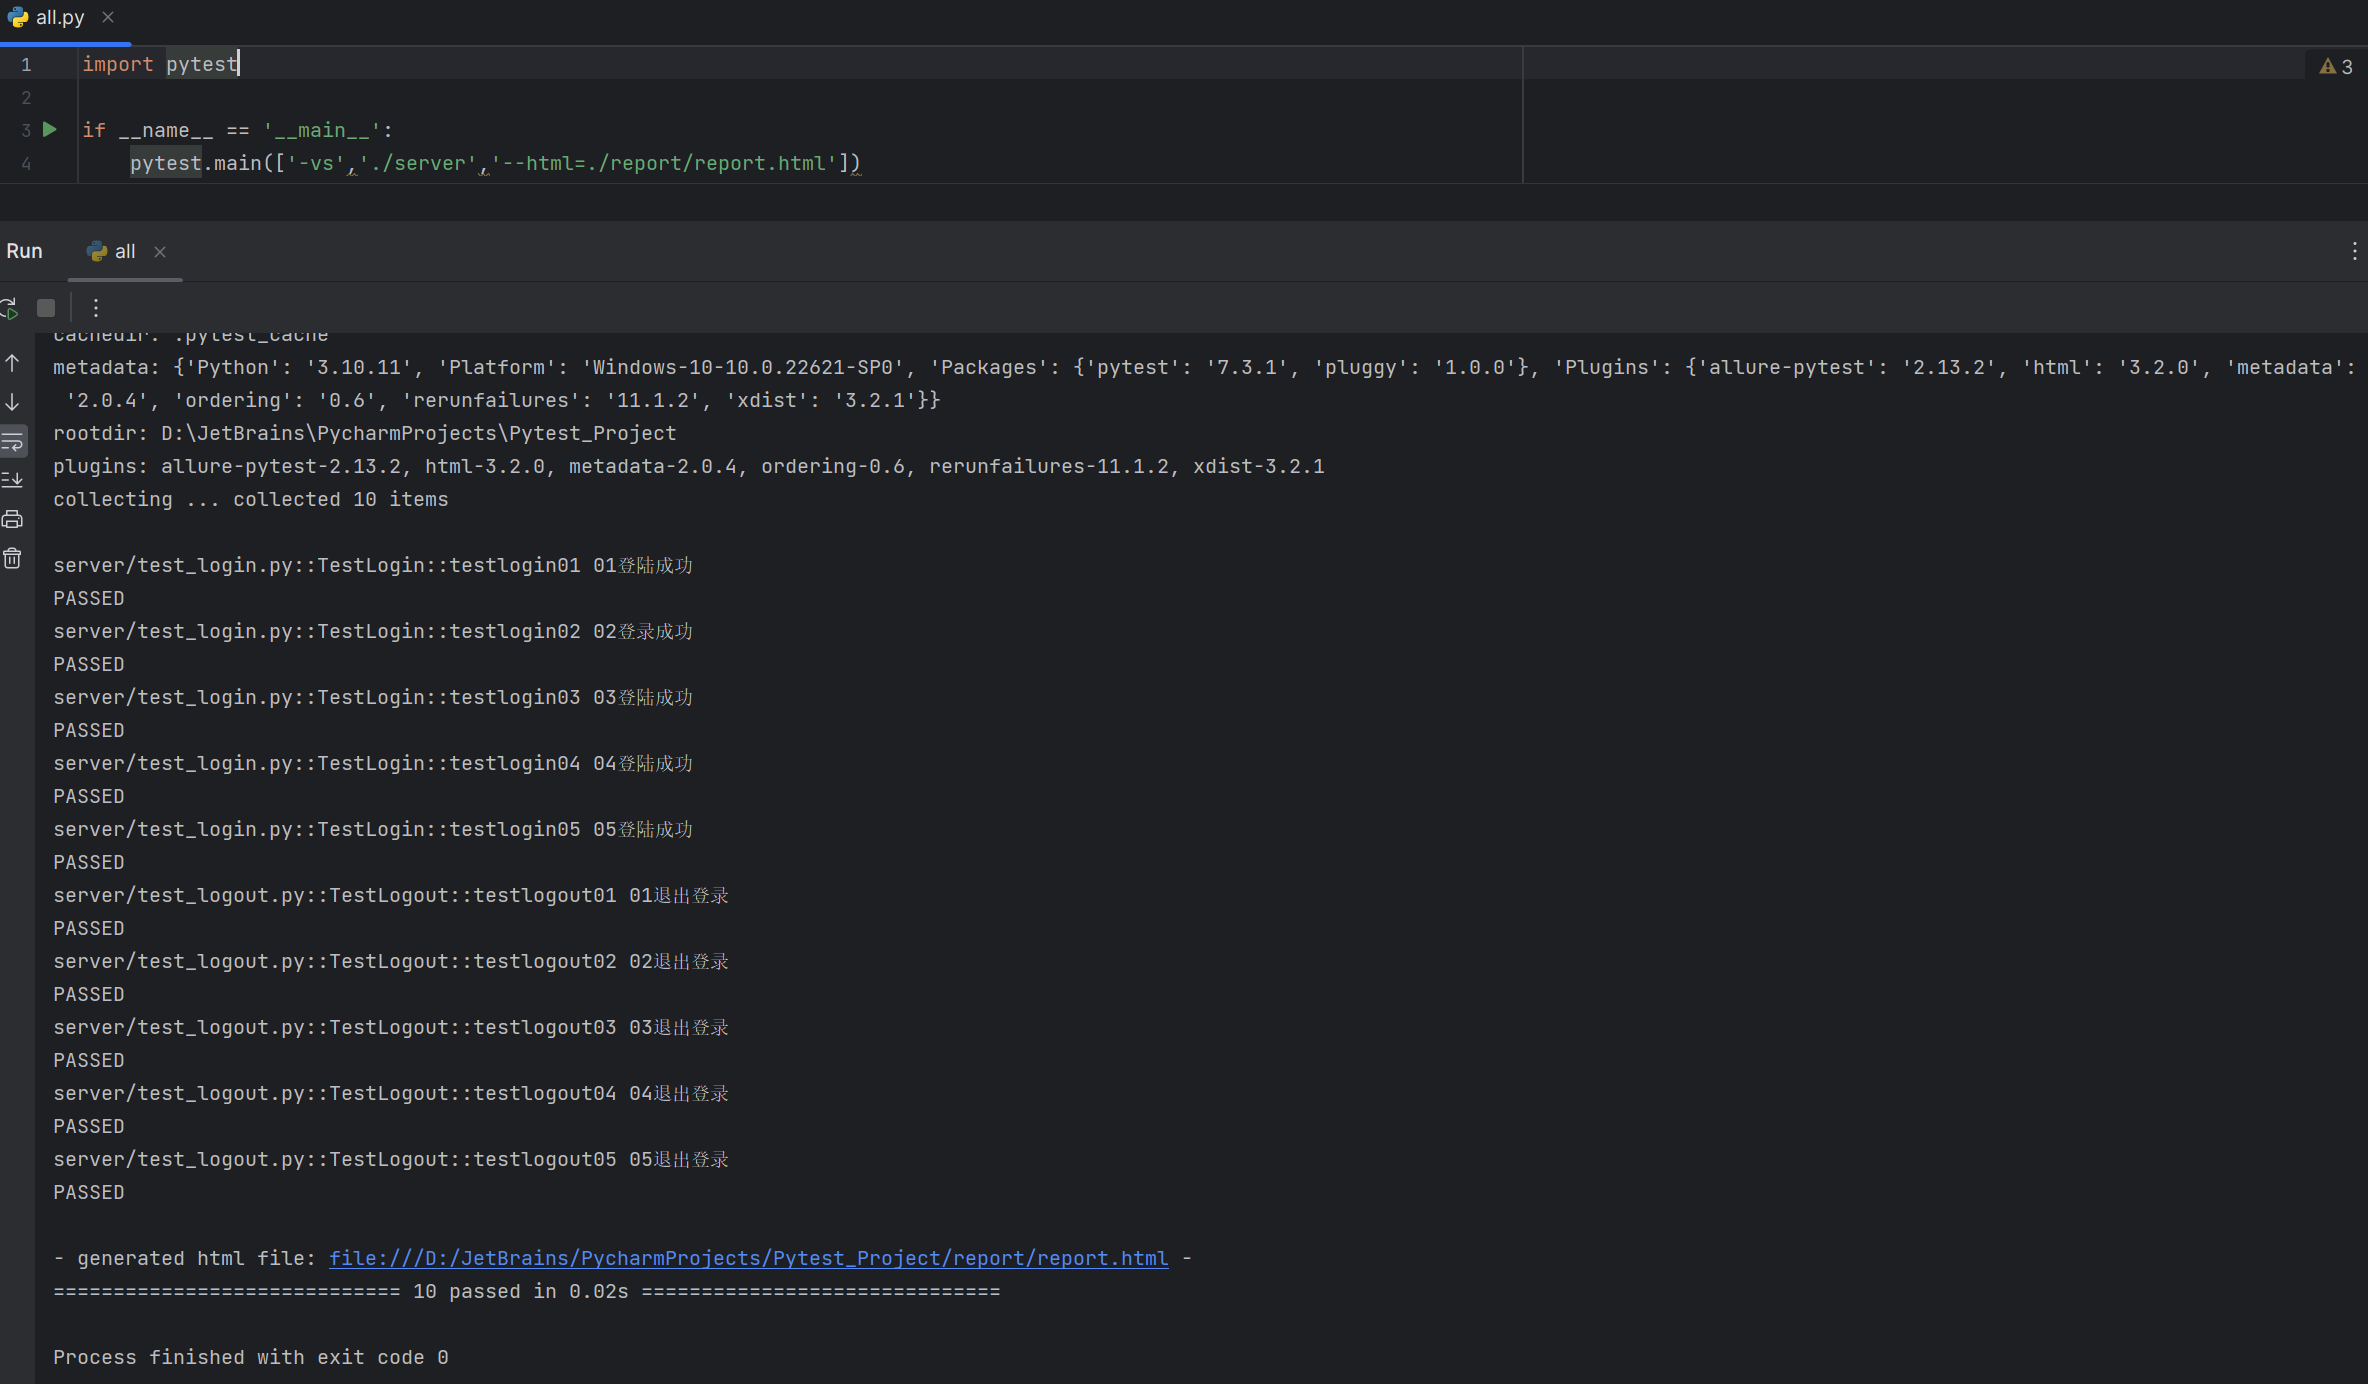This screenshot has width=2368, height=1384.
Task: Click the Print console output icon
Action: pyautogui.click(x=13, y=520)
